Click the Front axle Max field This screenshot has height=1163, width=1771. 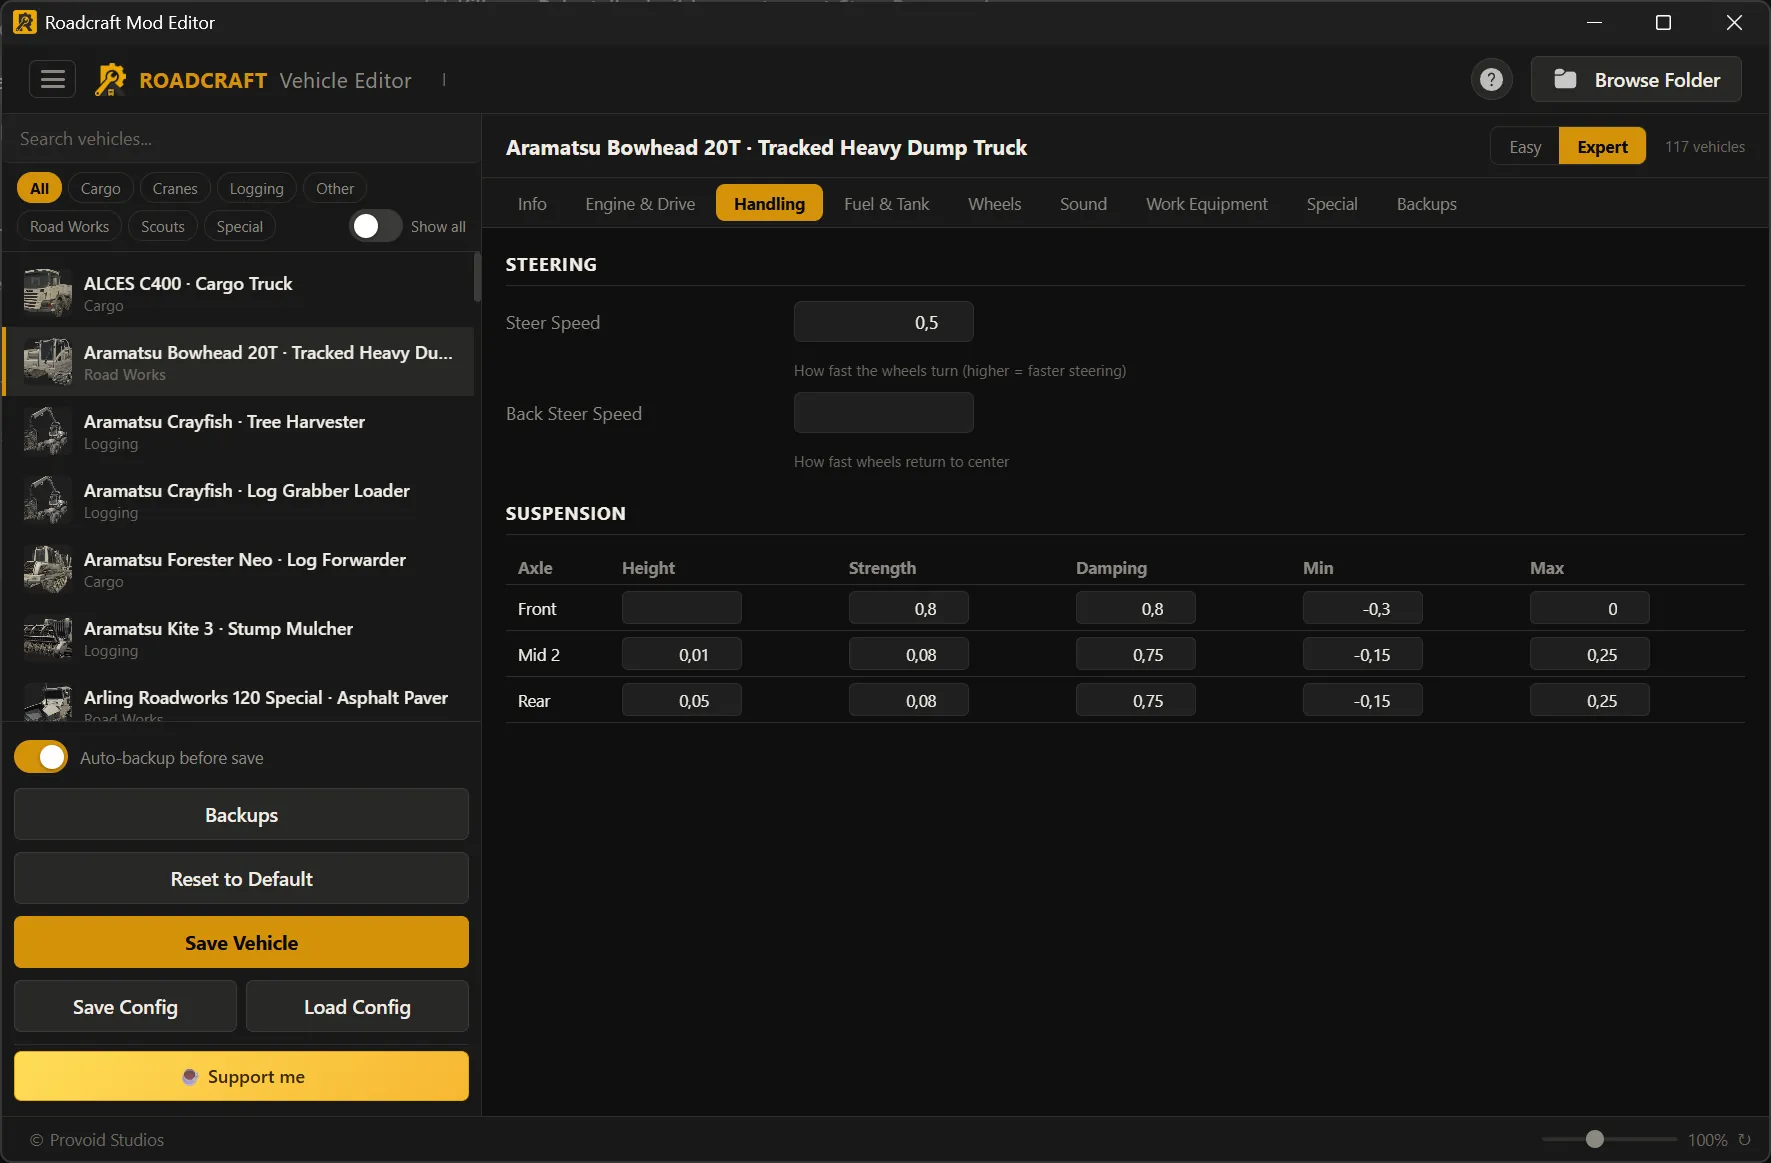(1589, 608)
